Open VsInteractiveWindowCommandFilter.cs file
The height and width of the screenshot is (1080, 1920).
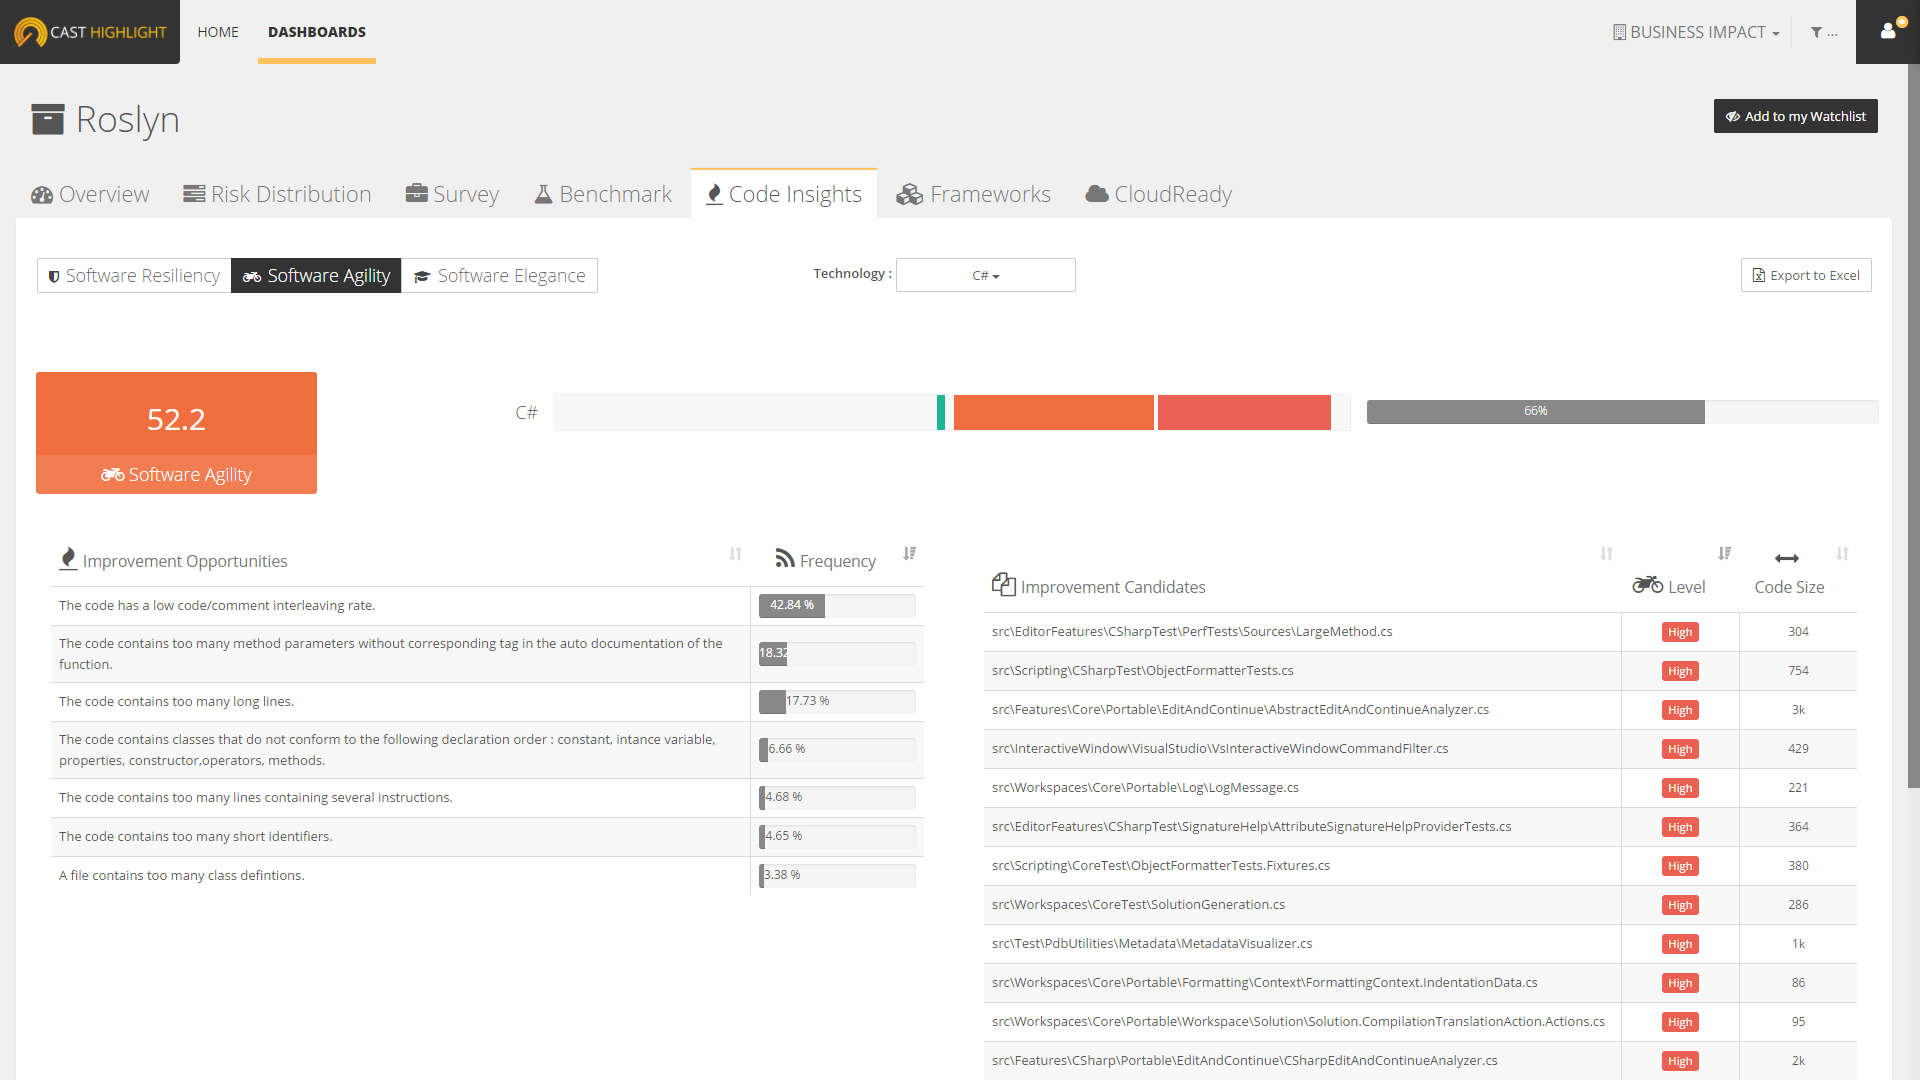(x=1220, y=749)
